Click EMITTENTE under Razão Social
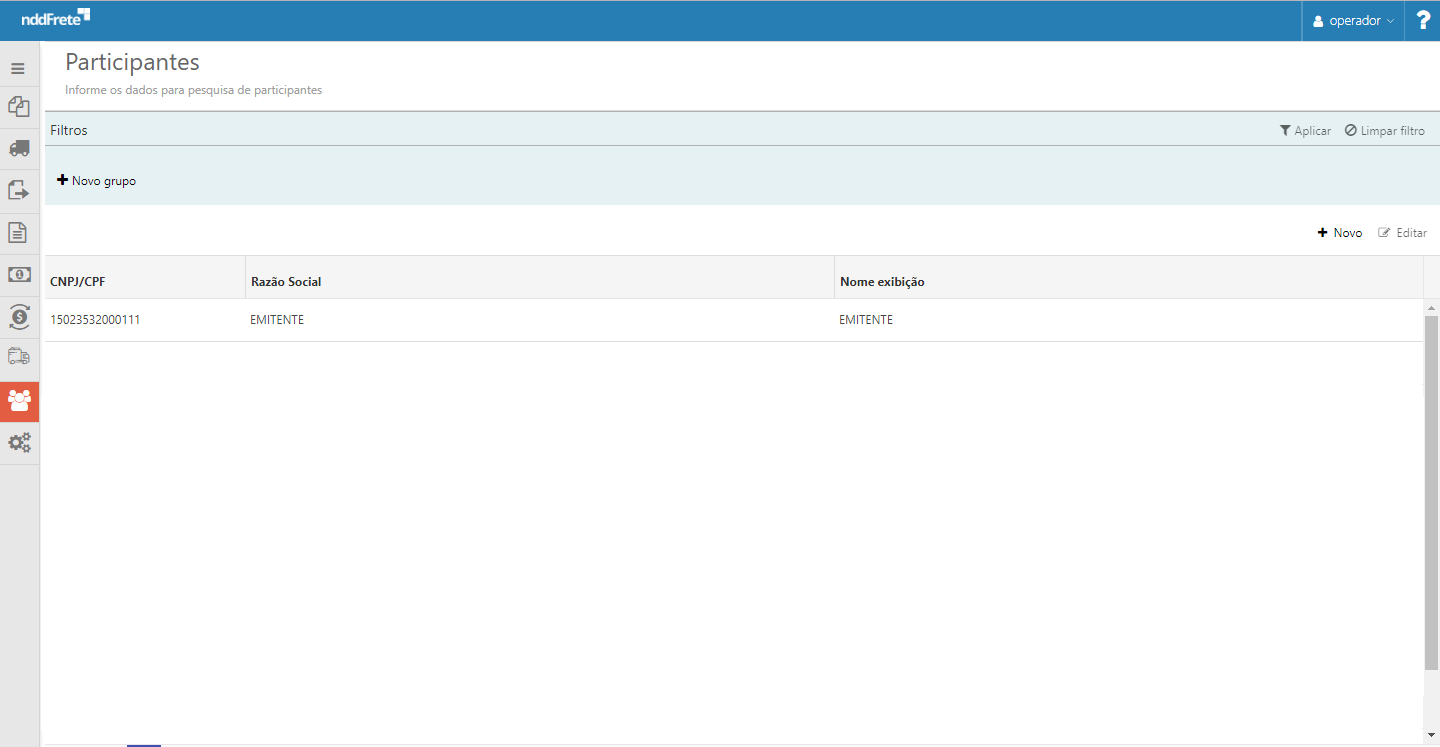The height and width of the screenshot is (747, 1440). coord(277,320)
